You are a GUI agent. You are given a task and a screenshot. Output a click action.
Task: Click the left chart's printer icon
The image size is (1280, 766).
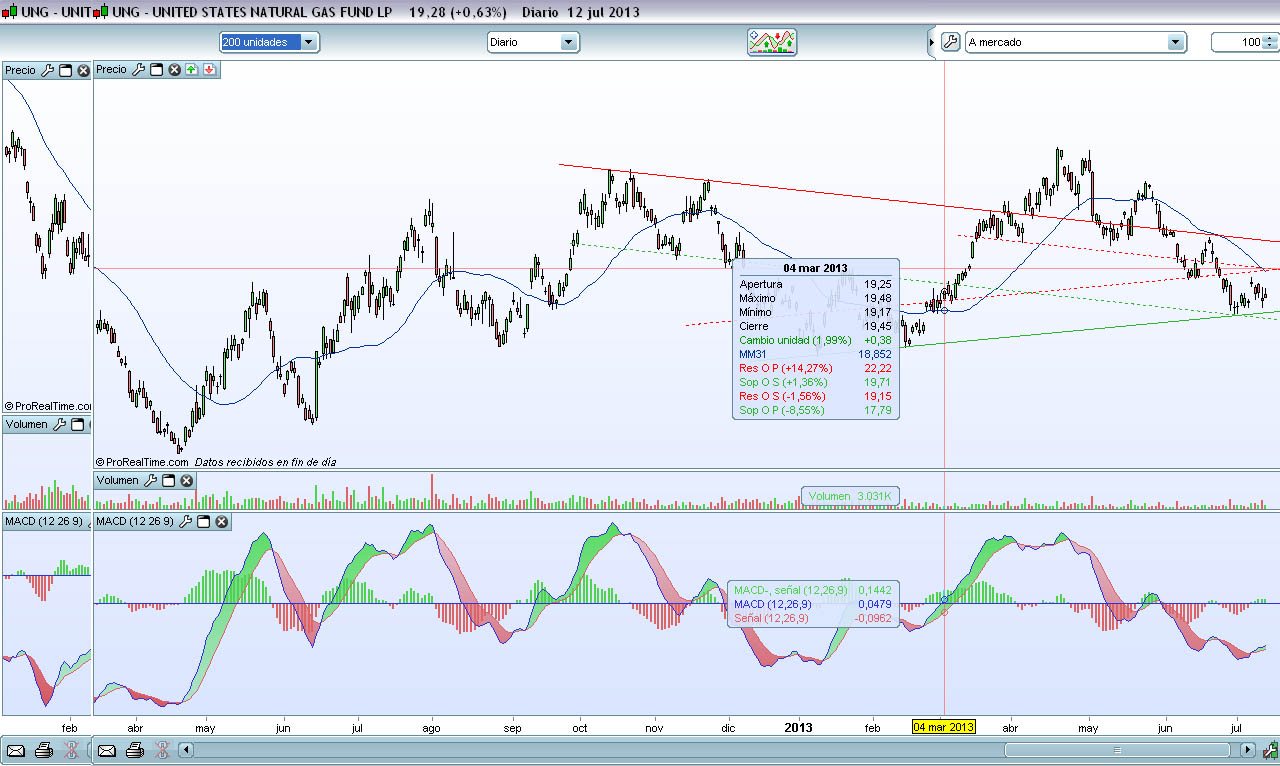[43, 750]
